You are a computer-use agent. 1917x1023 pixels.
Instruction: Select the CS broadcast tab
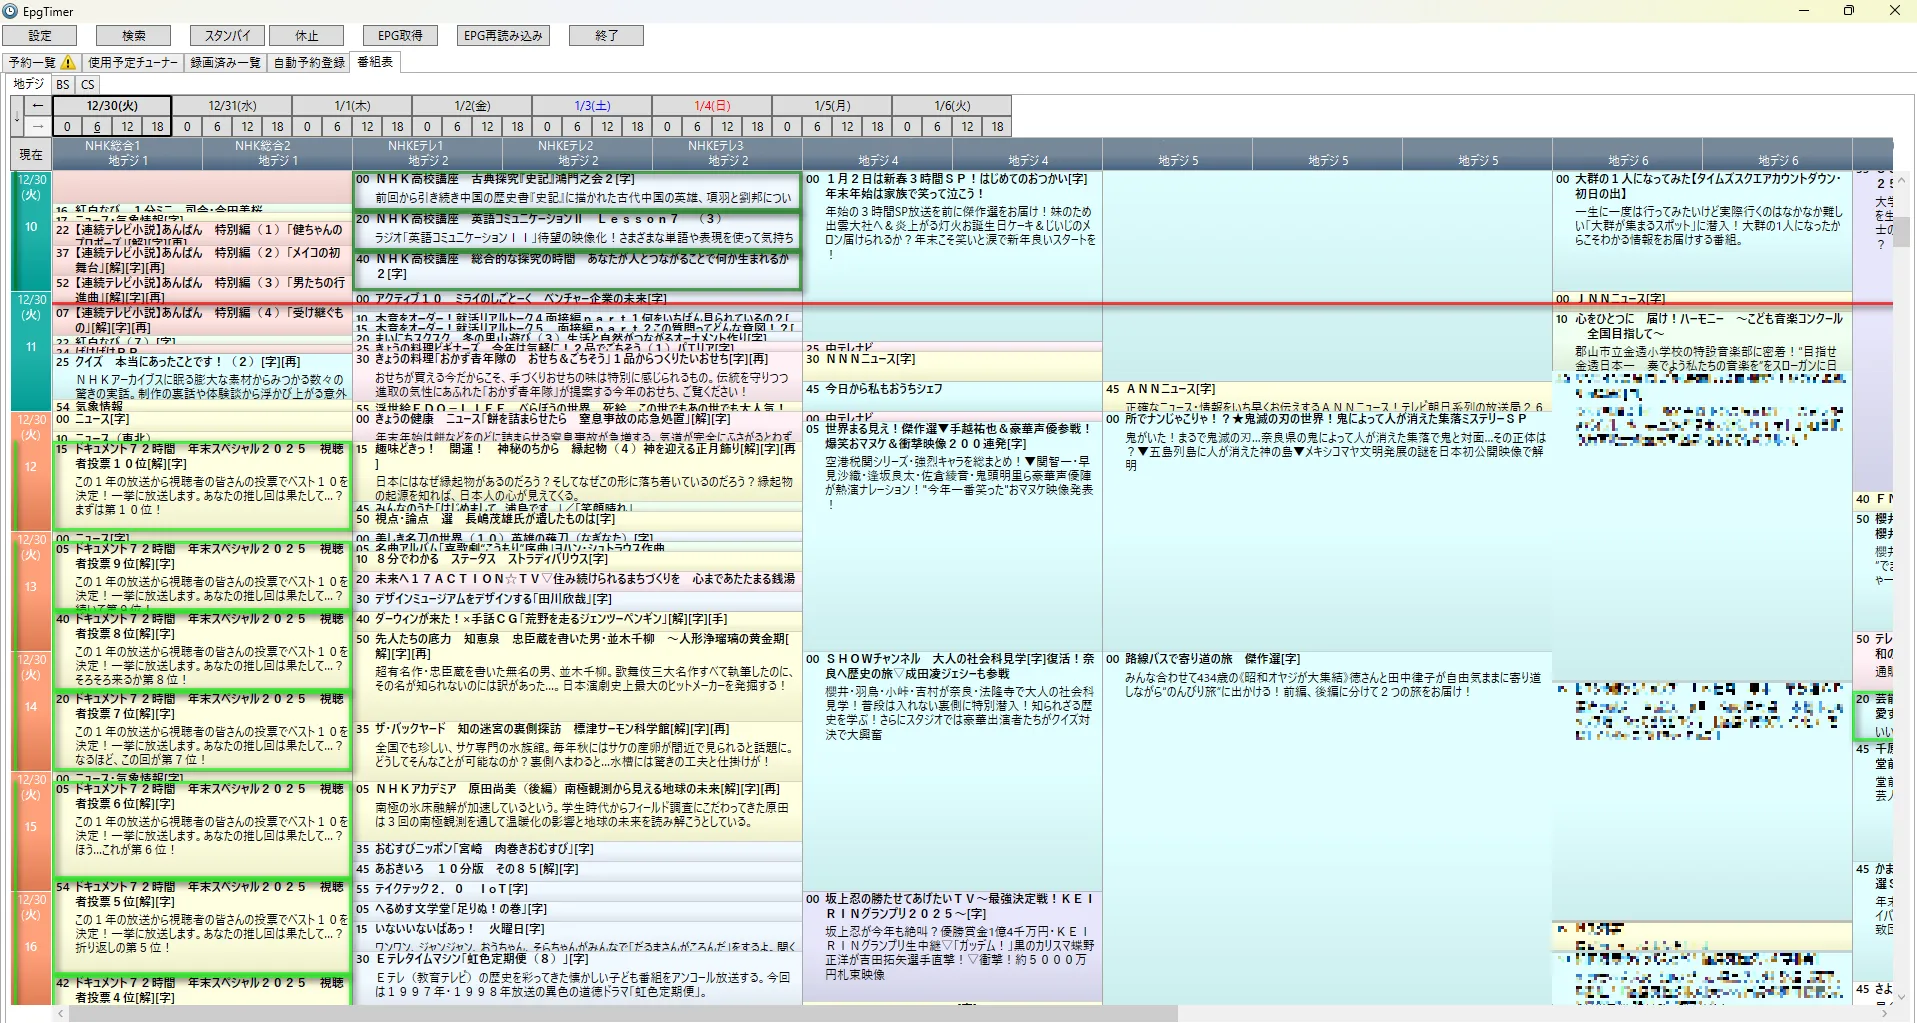(x=88, y=85)
